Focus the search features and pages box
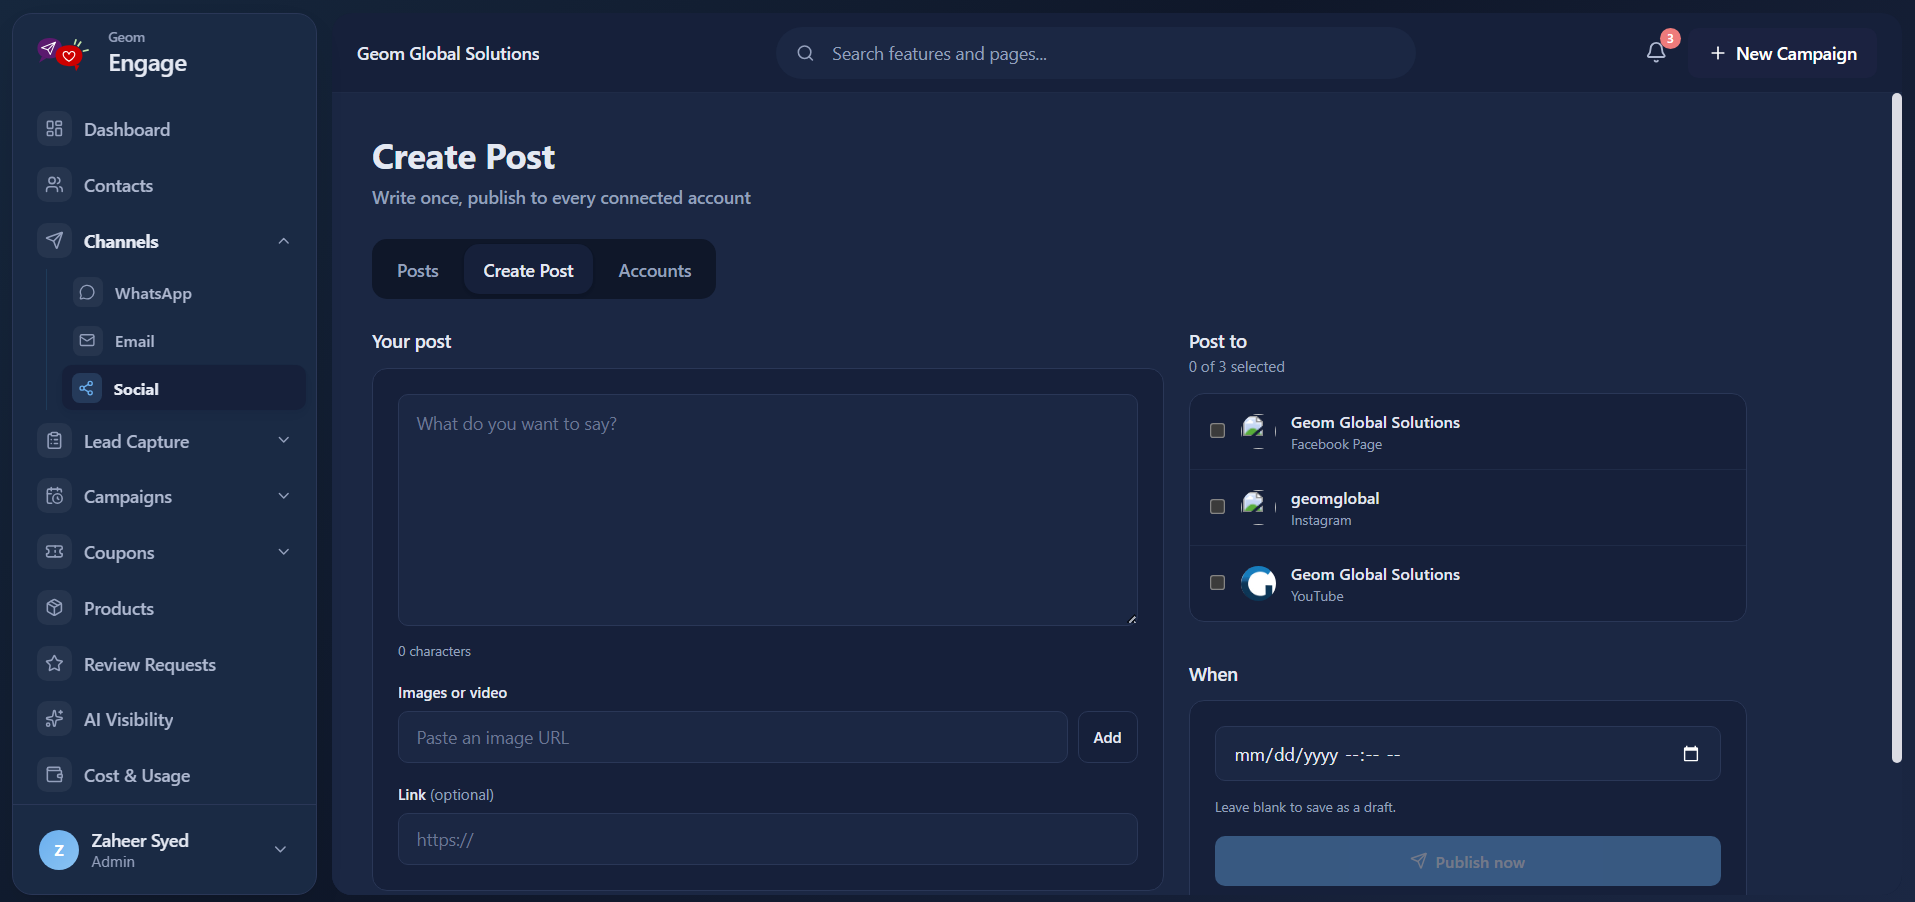The width and height of the screenshot is (1915, 902). coord(1095,53)
